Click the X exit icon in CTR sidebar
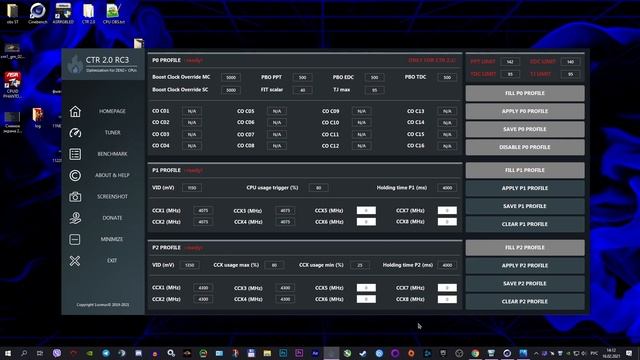Image resolution: width=640 pixels, height=360 pixels. (x=75, y=260)
